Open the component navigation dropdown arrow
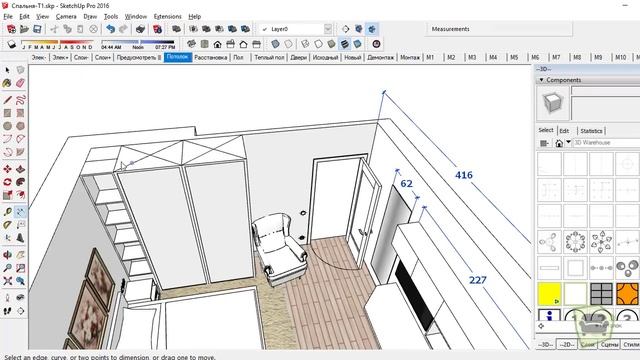This screenshot has height=360, width=640. (568, 142)
